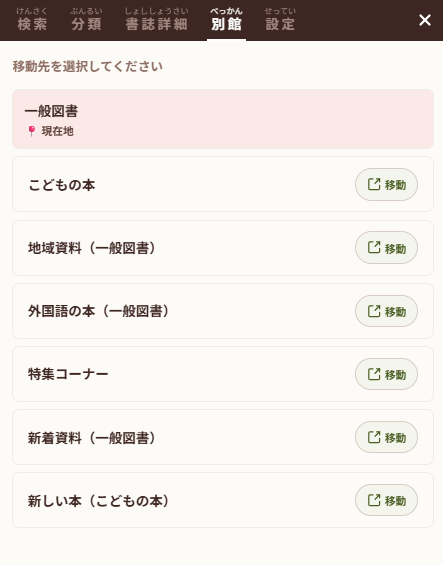Viewport: 443px width, 565px height.
Task: Switch to the 検索 tab
Action: tap(32, 20)
